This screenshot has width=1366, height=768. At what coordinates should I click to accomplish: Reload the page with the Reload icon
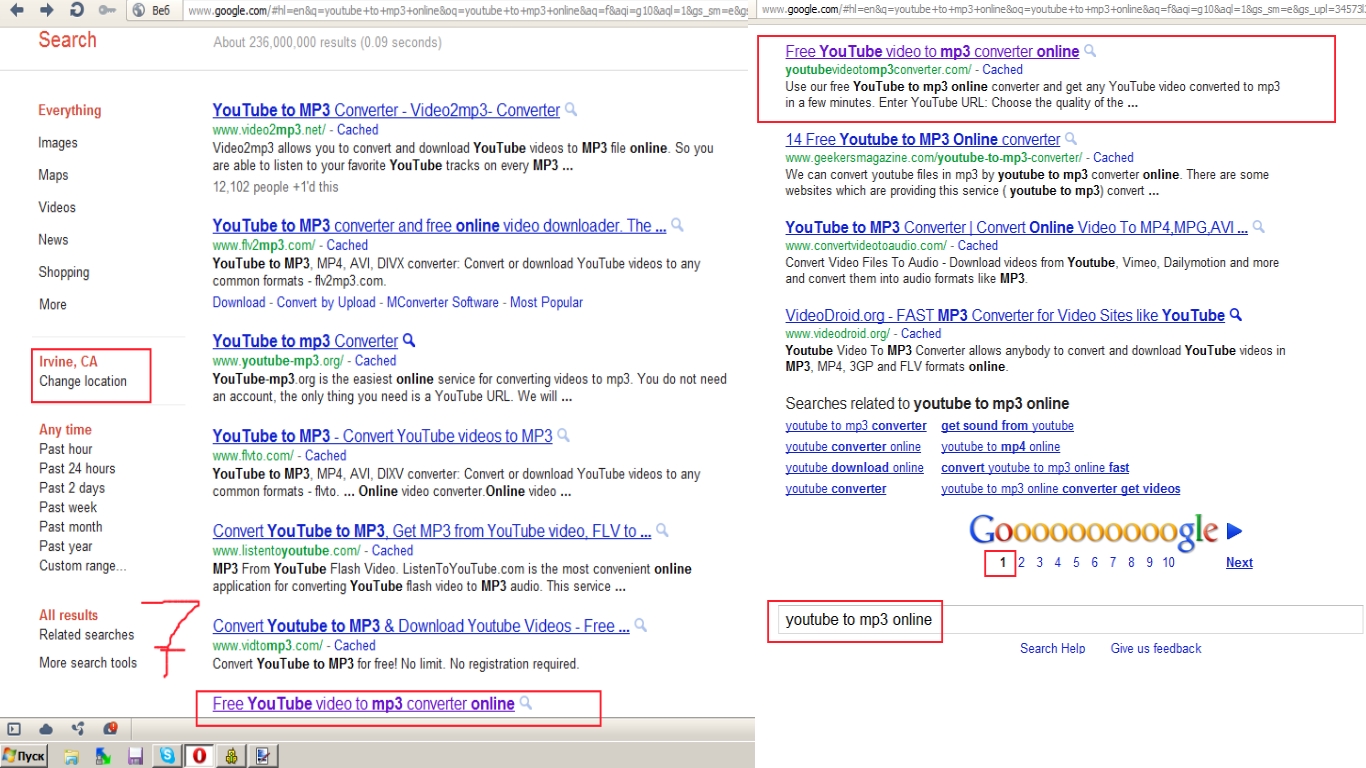pyautogui.click(x=77, y=10)
